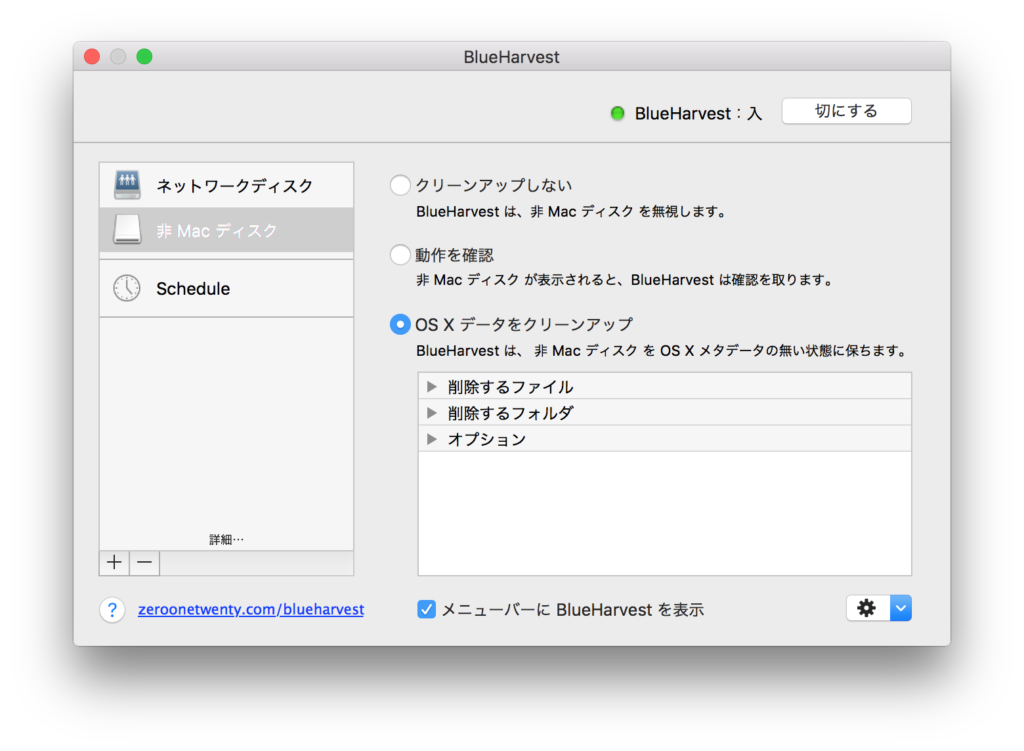The width and height of the screenshot is (1024, 751).
Task: Click the 切にする button
Action: [846, 111]
